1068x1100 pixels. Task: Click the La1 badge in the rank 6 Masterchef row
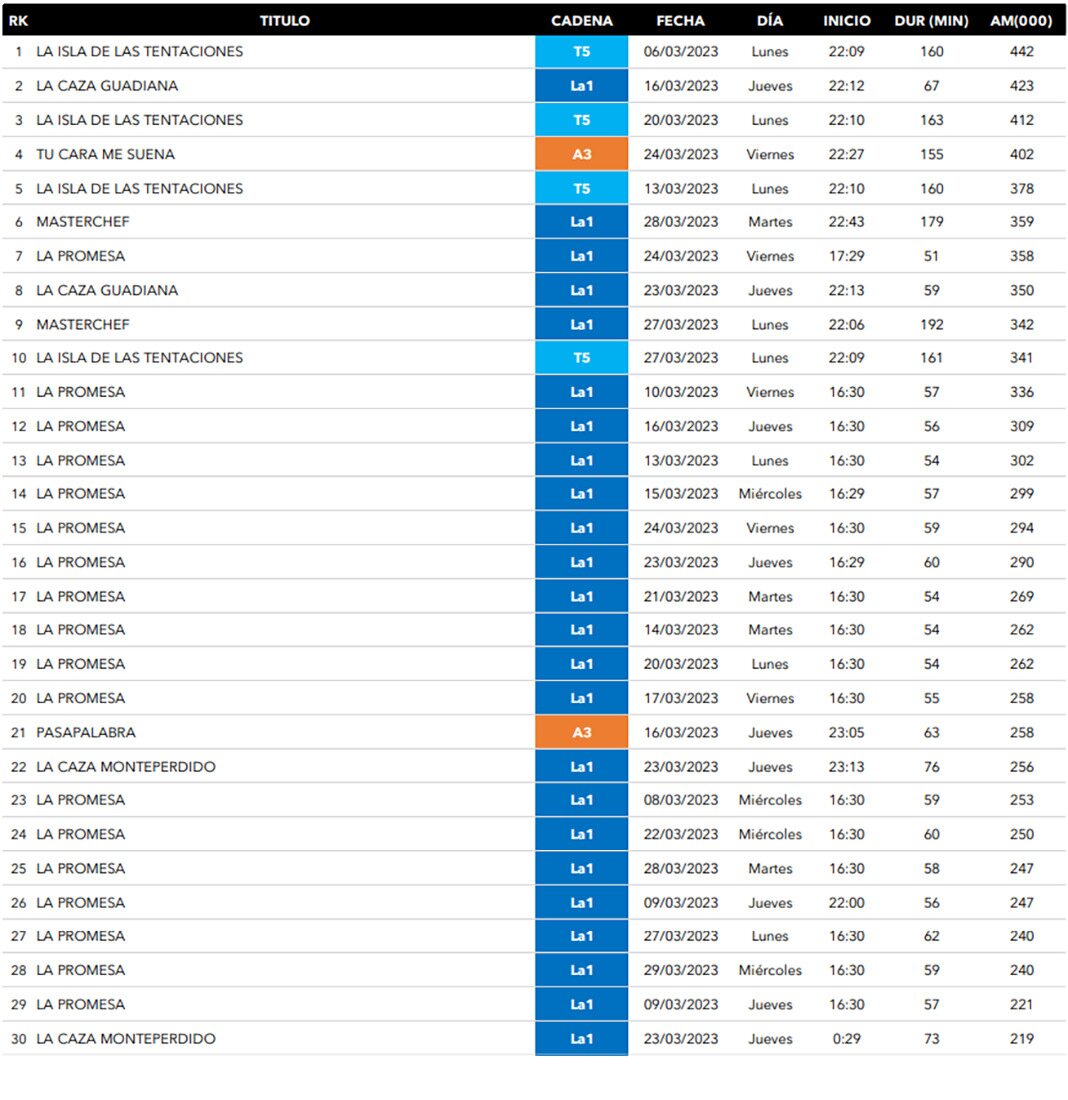click(x=581, y=222)
